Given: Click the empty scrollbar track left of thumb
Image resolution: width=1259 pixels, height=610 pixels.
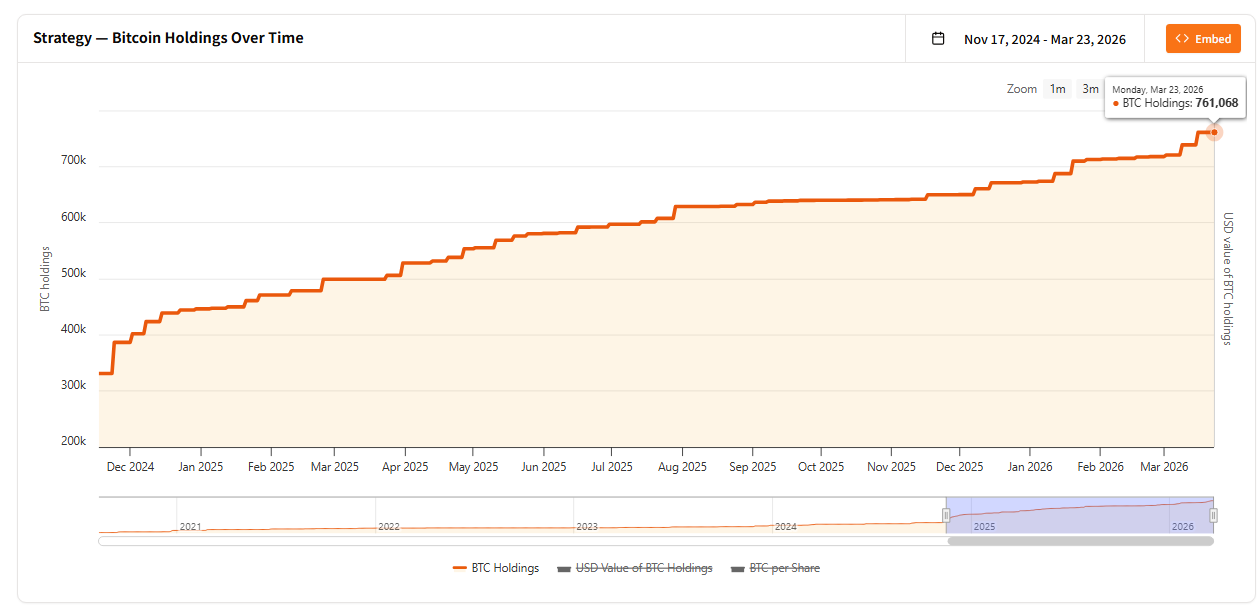Looking at the screenshot, I should [500, 541].
